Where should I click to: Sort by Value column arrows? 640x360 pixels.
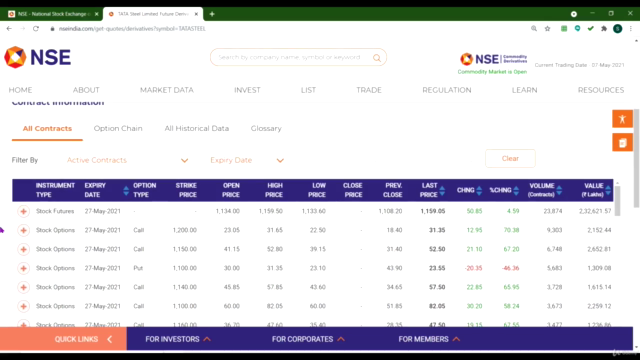(608, 190)
